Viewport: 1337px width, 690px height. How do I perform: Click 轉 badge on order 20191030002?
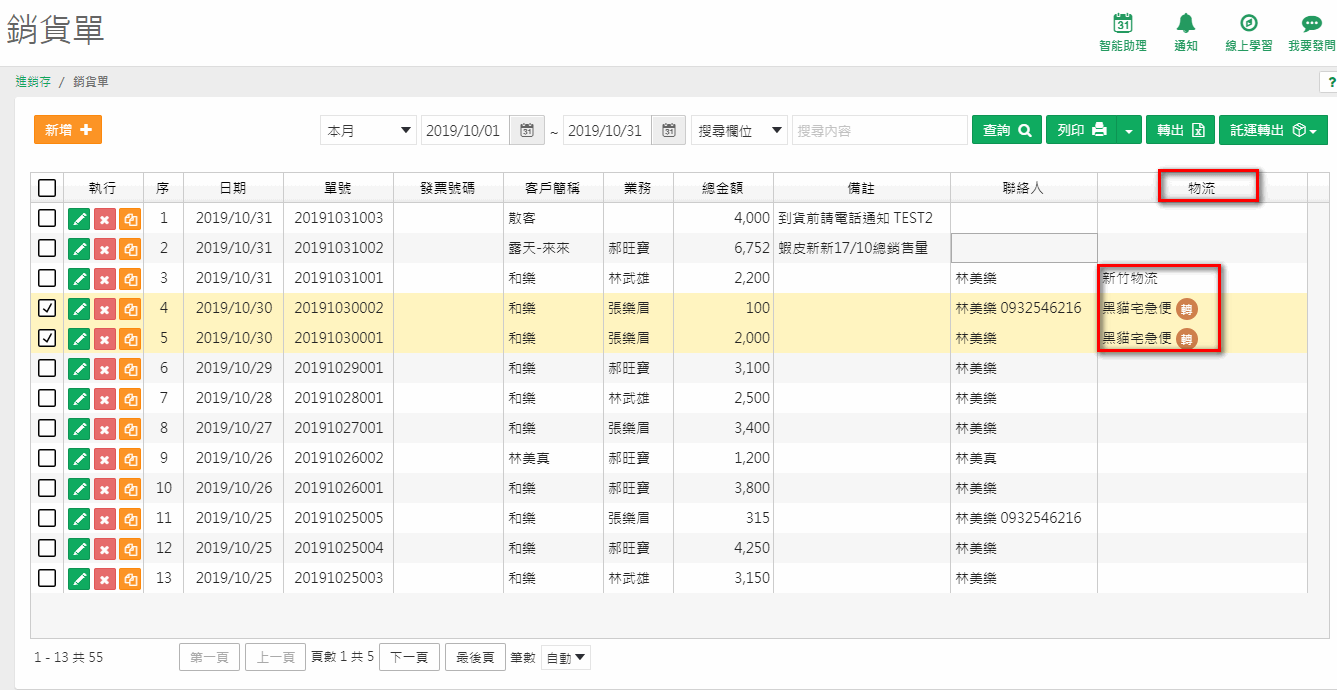coord(1186,308)
